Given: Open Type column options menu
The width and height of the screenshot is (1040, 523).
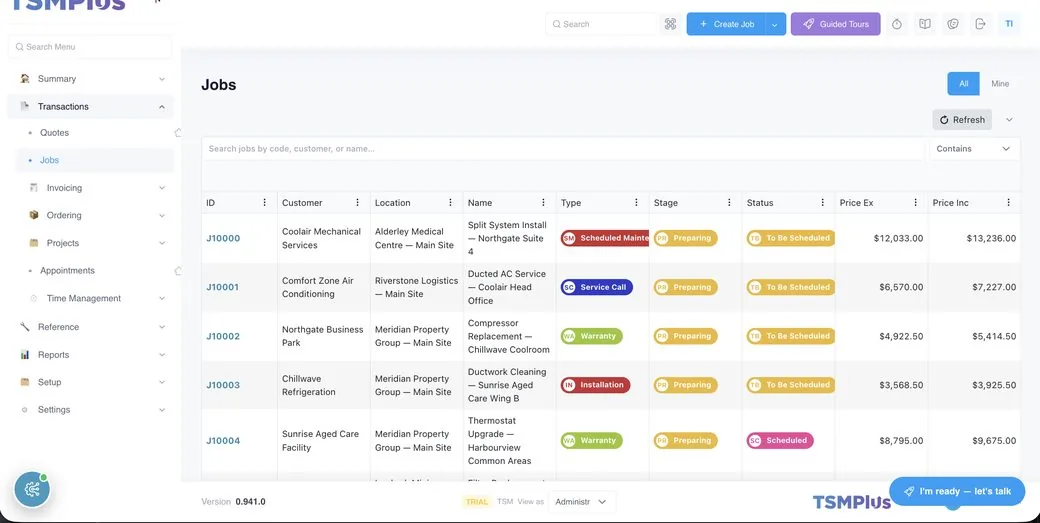Looking at the screenshot, I should 636,203.
